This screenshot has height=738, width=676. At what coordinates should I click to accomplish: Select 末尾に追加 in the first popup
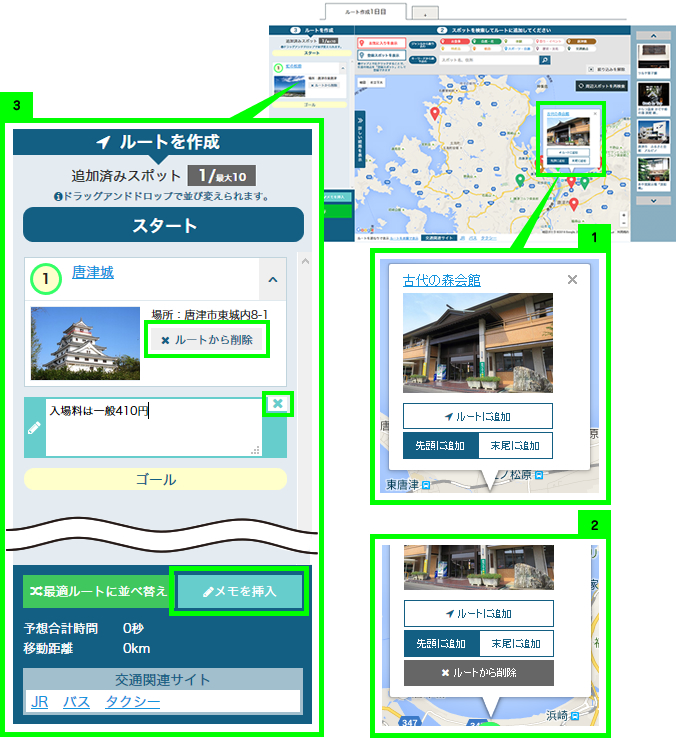(x=515, y=446)
